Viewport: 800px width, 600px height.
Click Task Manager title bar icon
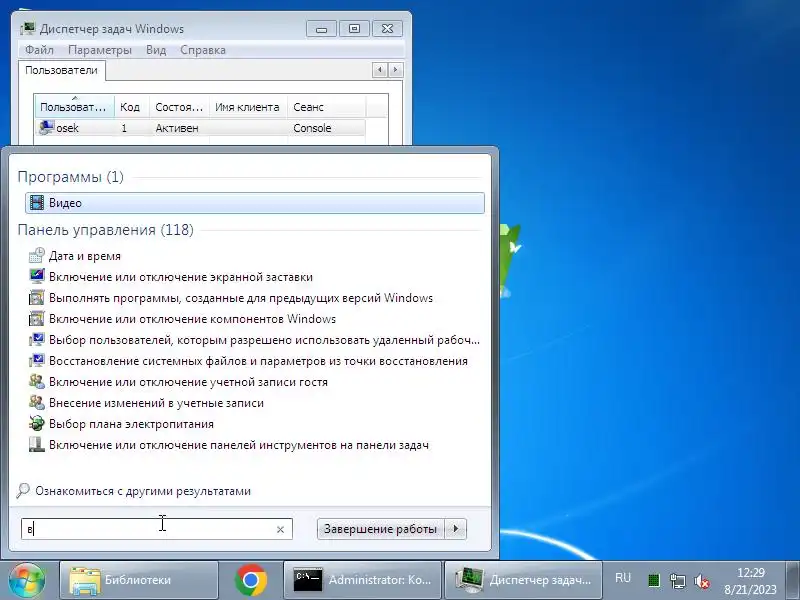[x=28, y=29]
